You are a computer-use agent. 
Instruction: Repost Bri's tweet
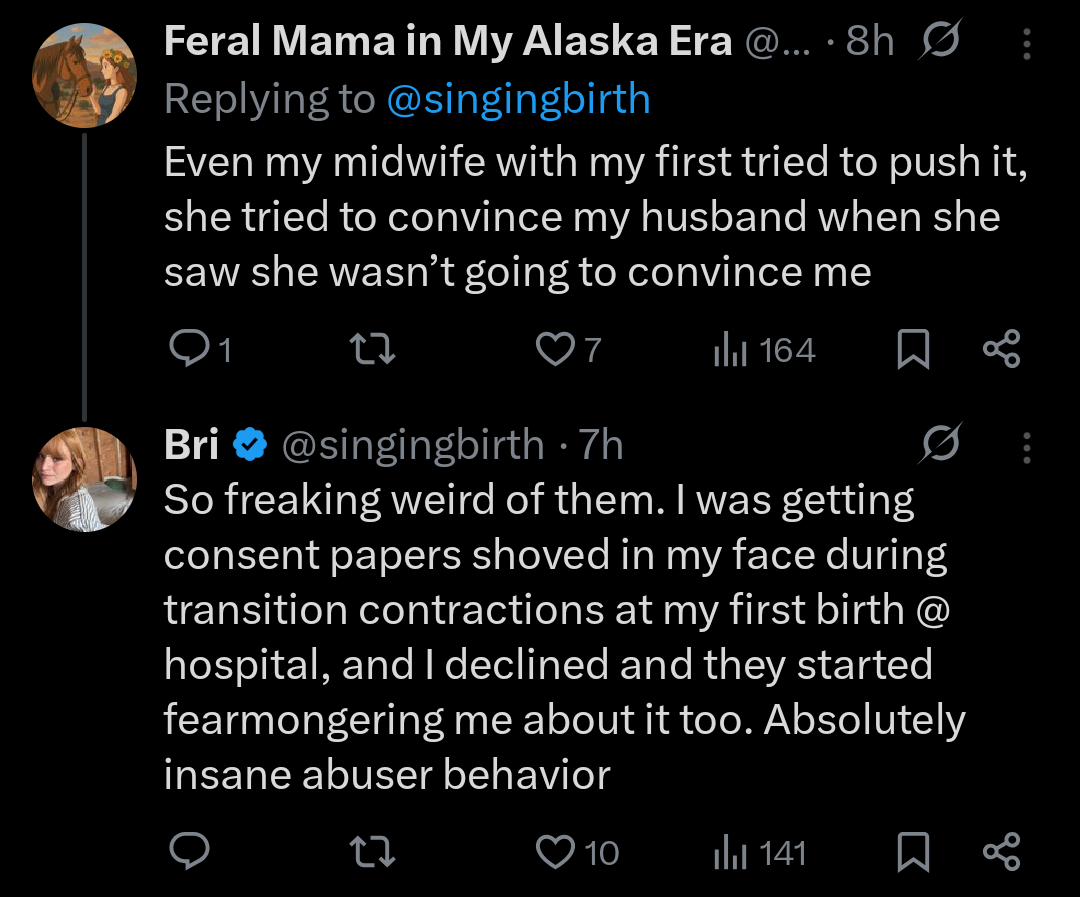click(x=372, y=852)
